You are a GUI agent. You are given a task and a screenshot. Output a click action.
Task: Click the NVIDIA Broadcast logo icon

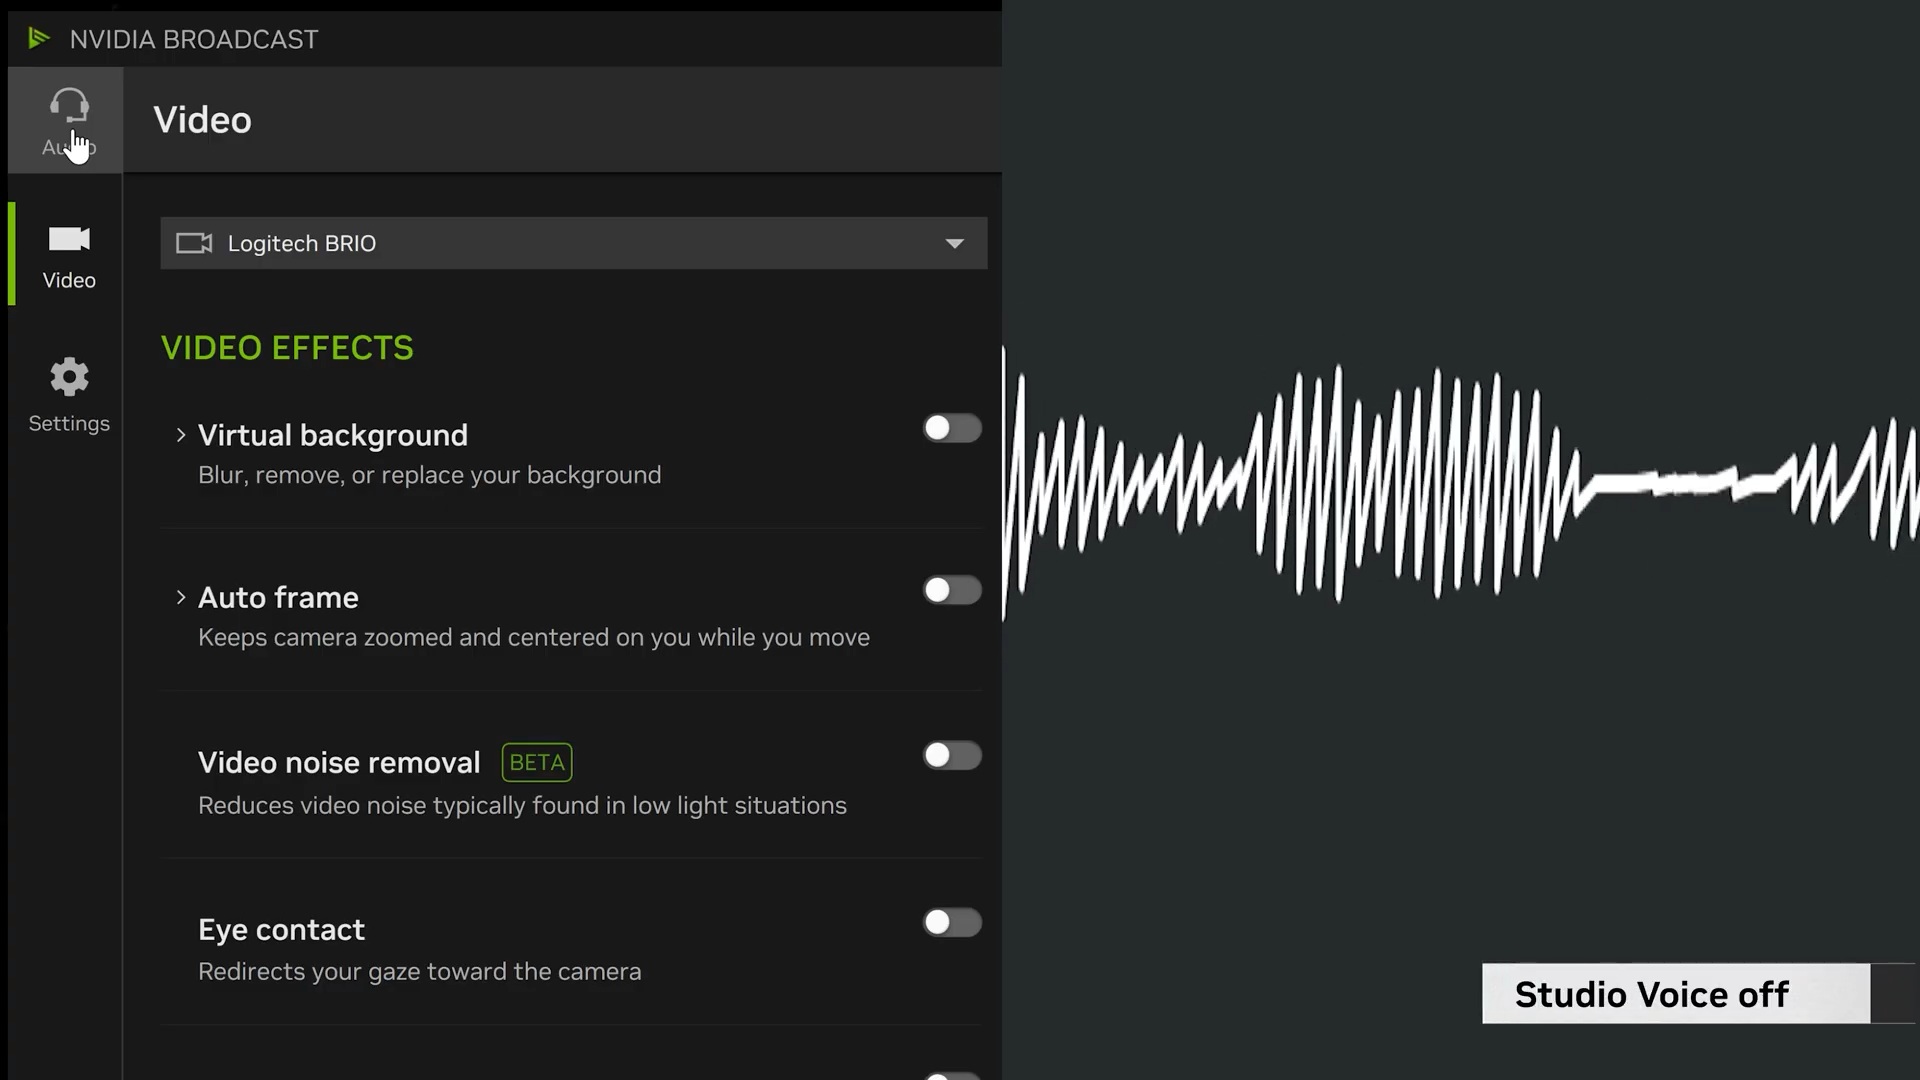pos(39,39)
